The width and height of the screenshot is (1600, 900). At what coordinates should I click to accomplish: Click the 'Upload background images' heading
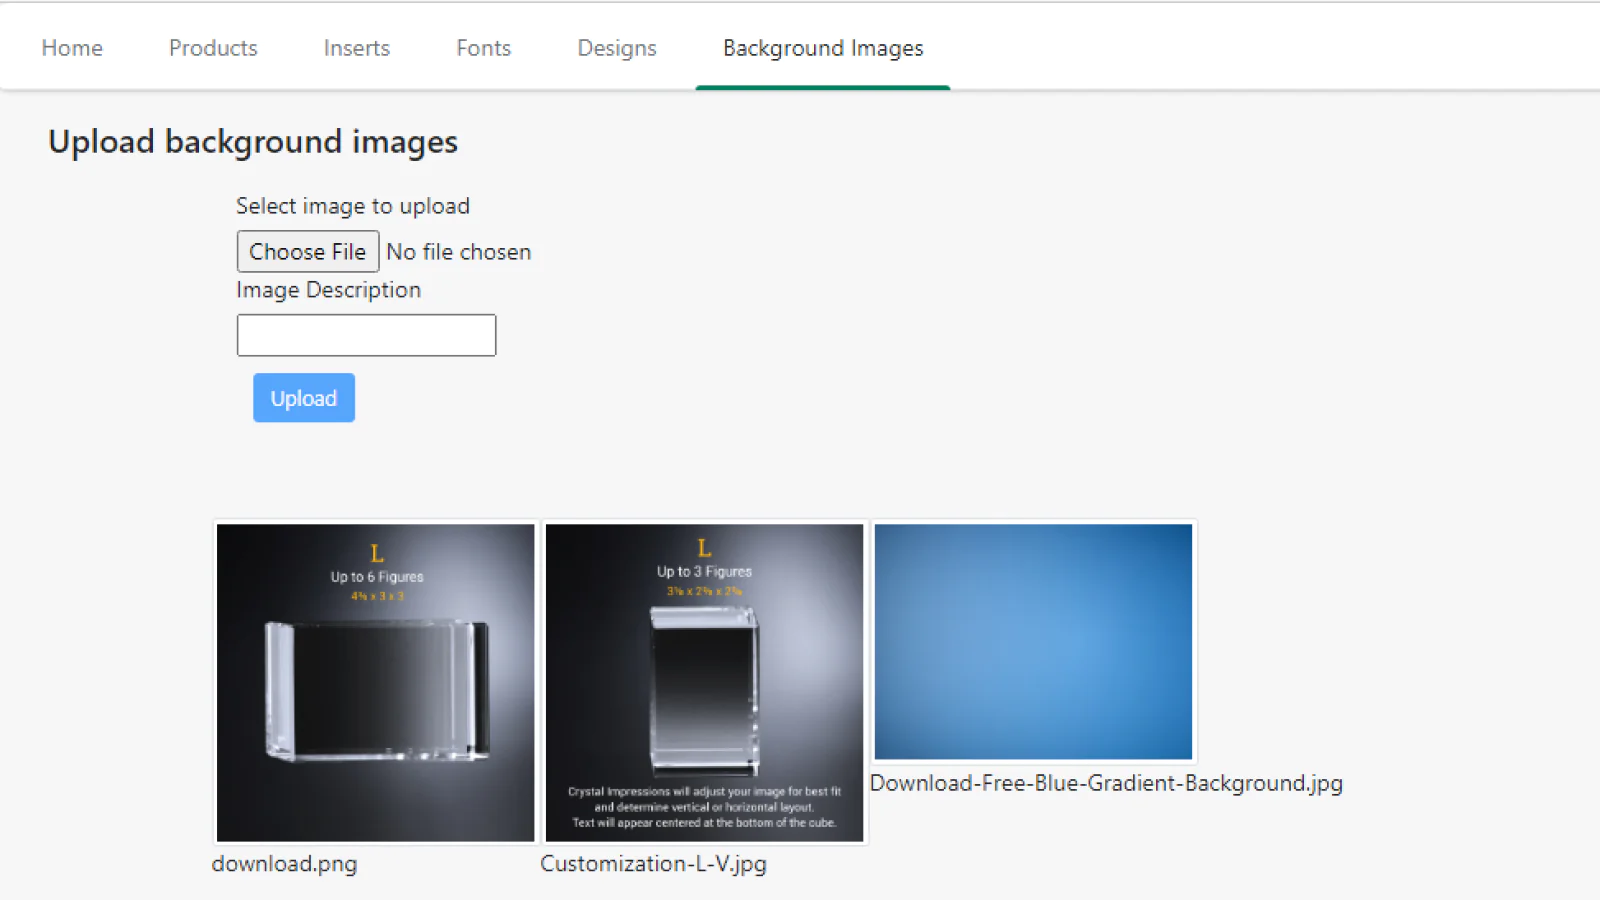[253, 142]
